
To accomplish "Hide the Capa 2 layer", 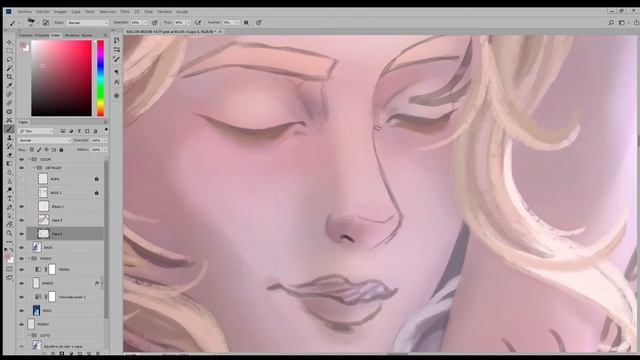I will pos(22,220).
